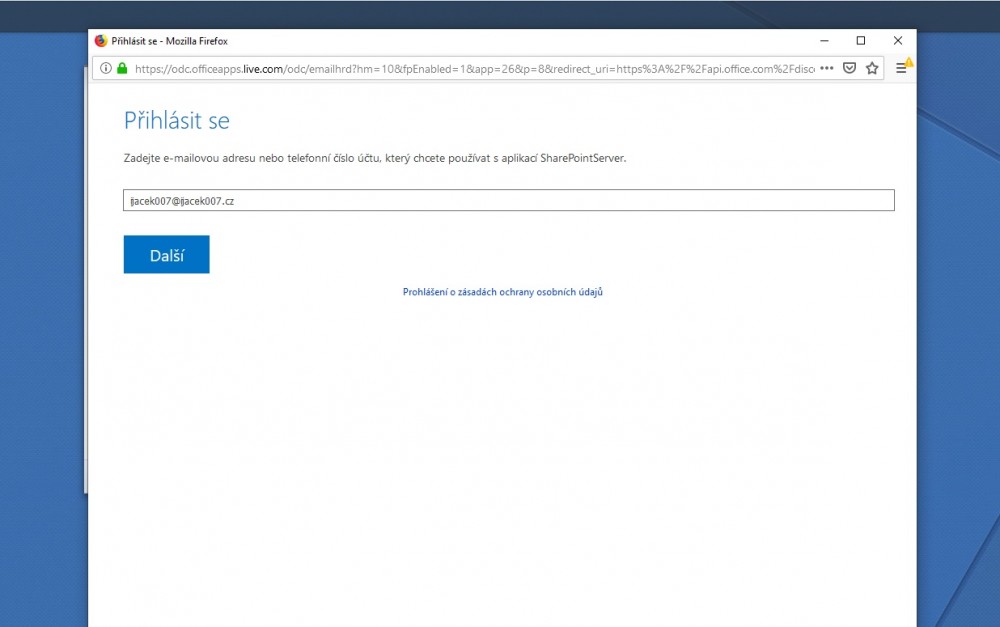Save the page to Pocket
This screenshot has width=1000, height=627.
(x=849, y=69)
